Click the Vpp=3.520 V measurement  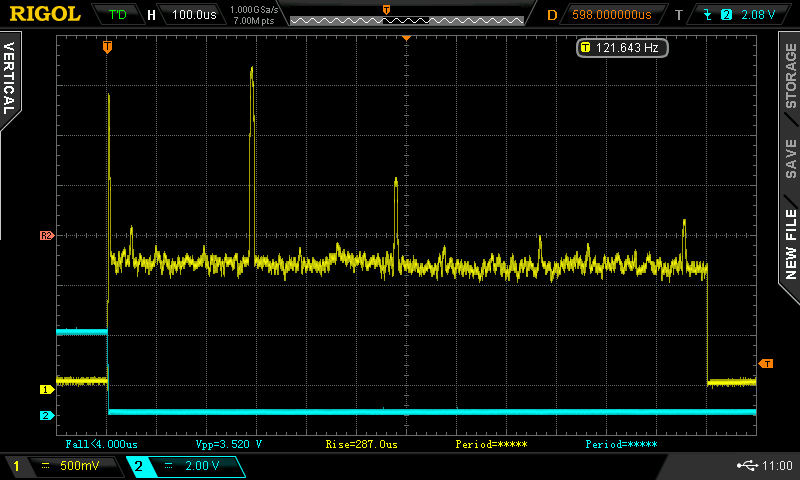(229, 443)
